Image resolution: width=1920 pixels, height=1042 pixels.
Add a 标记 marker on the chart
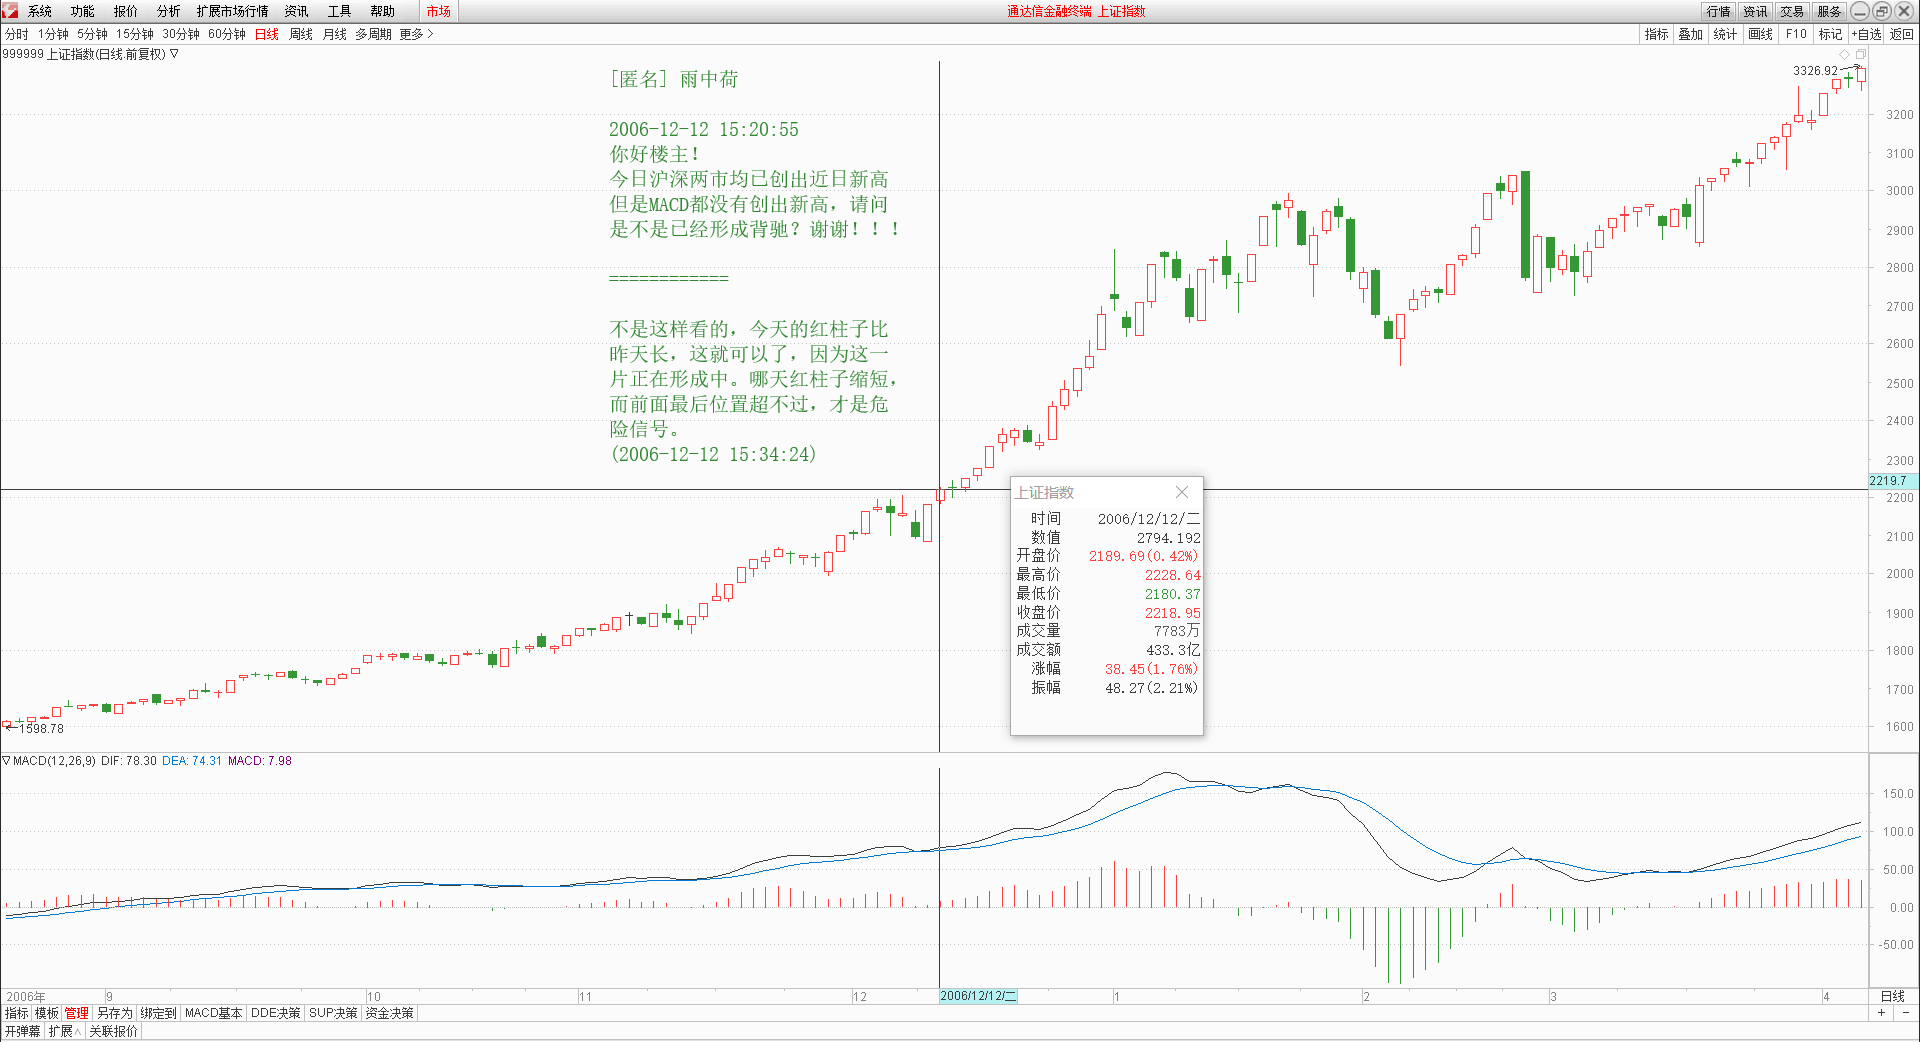(x=1830, y=33)
